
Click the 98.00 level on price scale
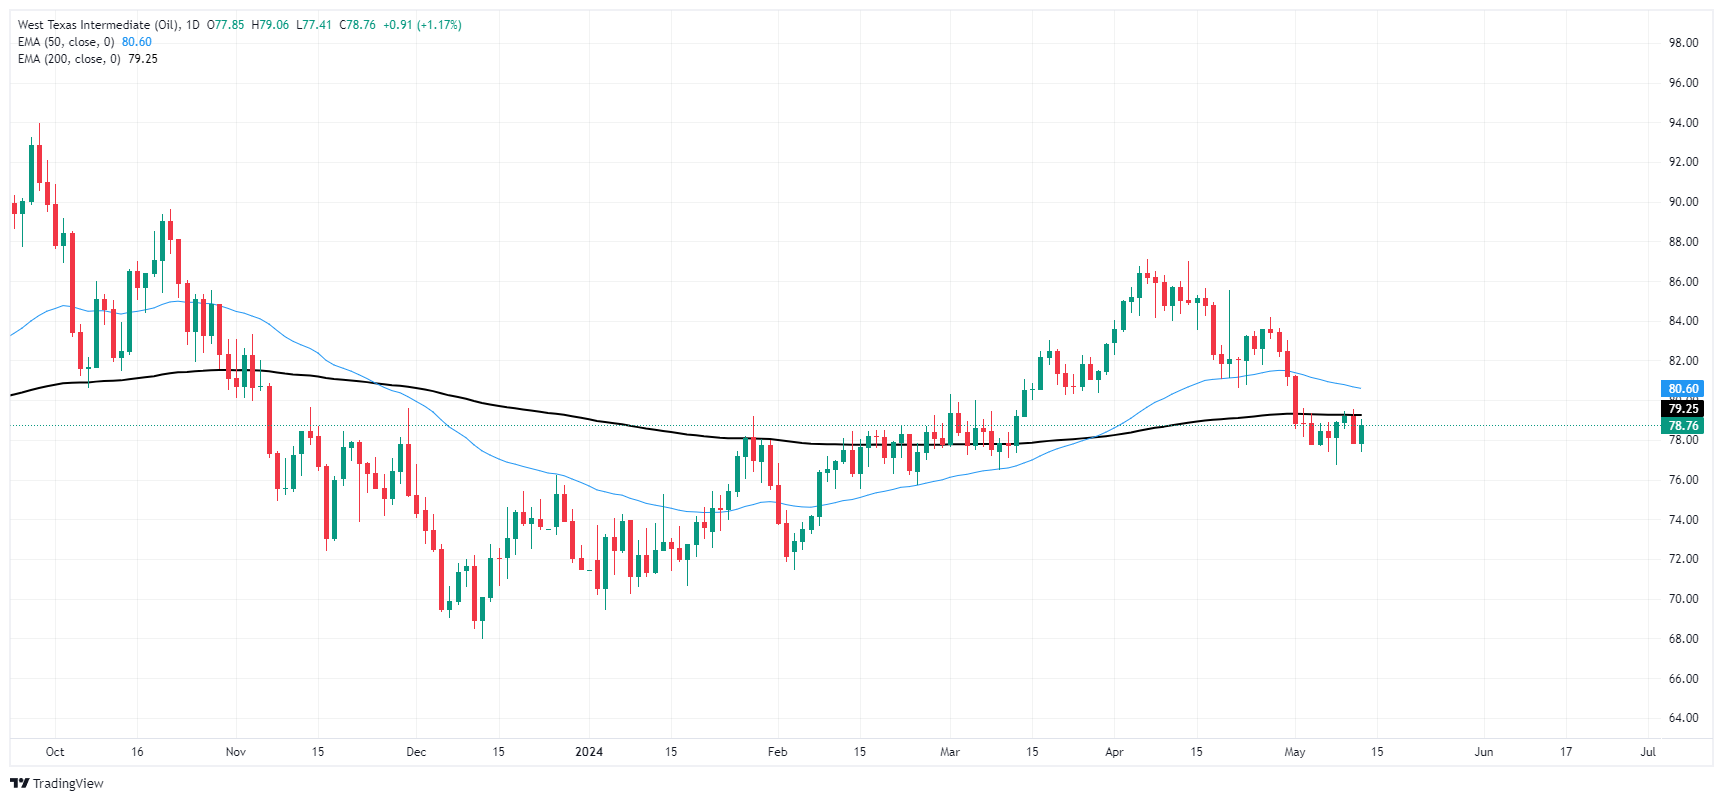tap(1683, 43)
